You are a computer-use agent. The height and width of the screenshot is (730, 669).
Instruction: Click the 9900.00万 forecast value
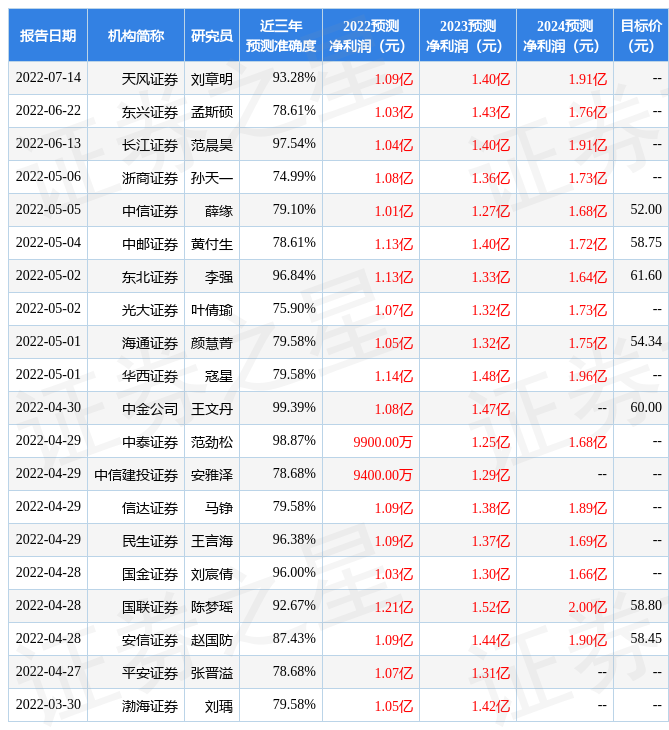click(x=383, y=442)
